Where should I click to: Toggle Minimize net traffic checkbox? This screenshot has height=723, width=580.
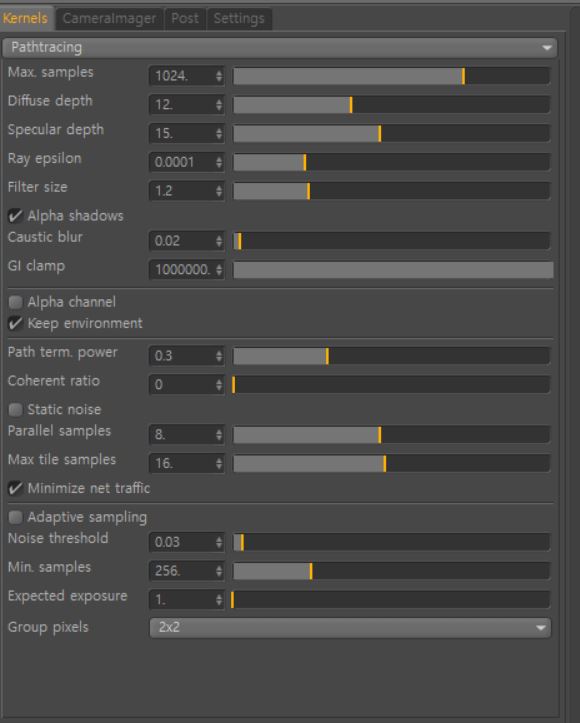(x=15, y=488)
